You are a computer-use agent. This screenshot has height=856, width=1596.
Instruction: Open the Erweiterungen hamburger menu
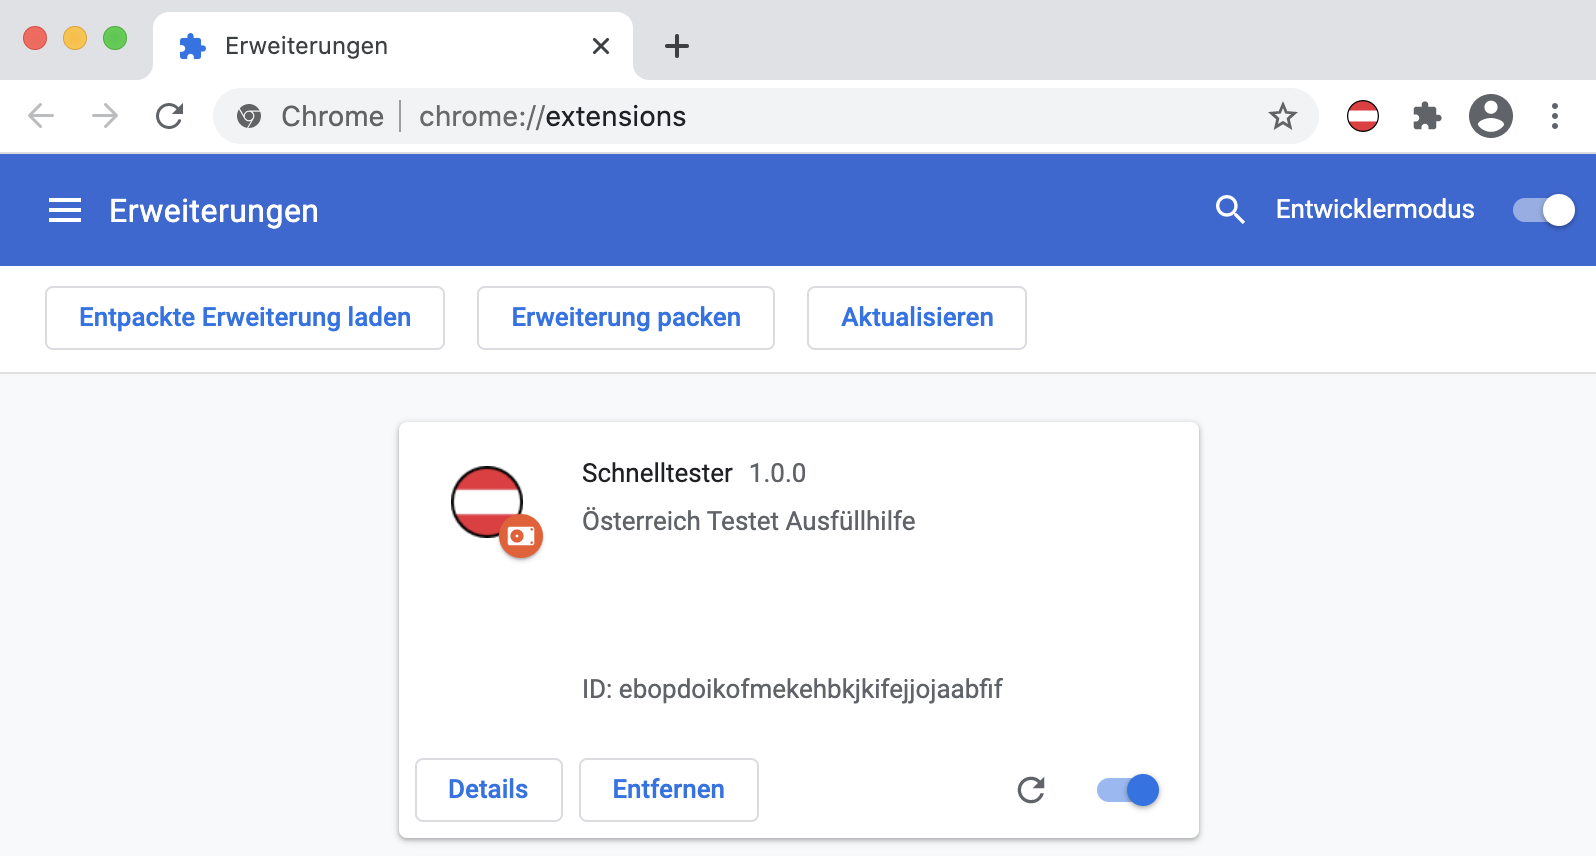click(65, 210)
